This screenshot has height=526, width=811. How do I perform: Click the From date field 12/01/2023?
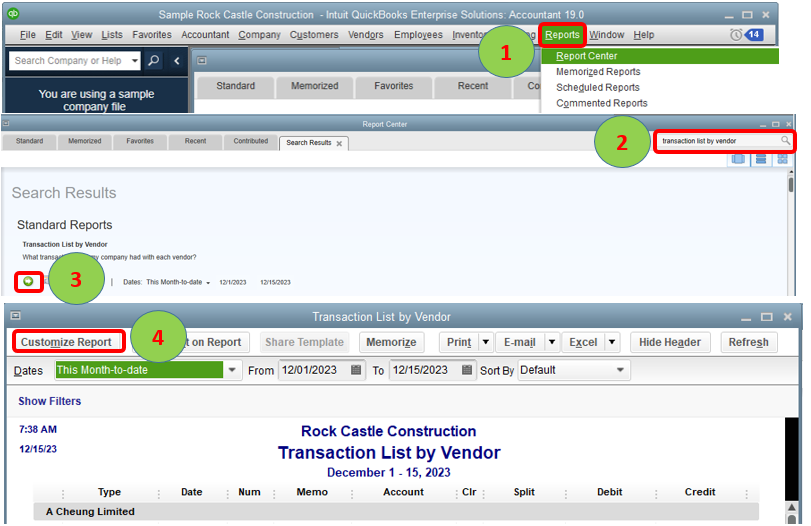(314, 370)
